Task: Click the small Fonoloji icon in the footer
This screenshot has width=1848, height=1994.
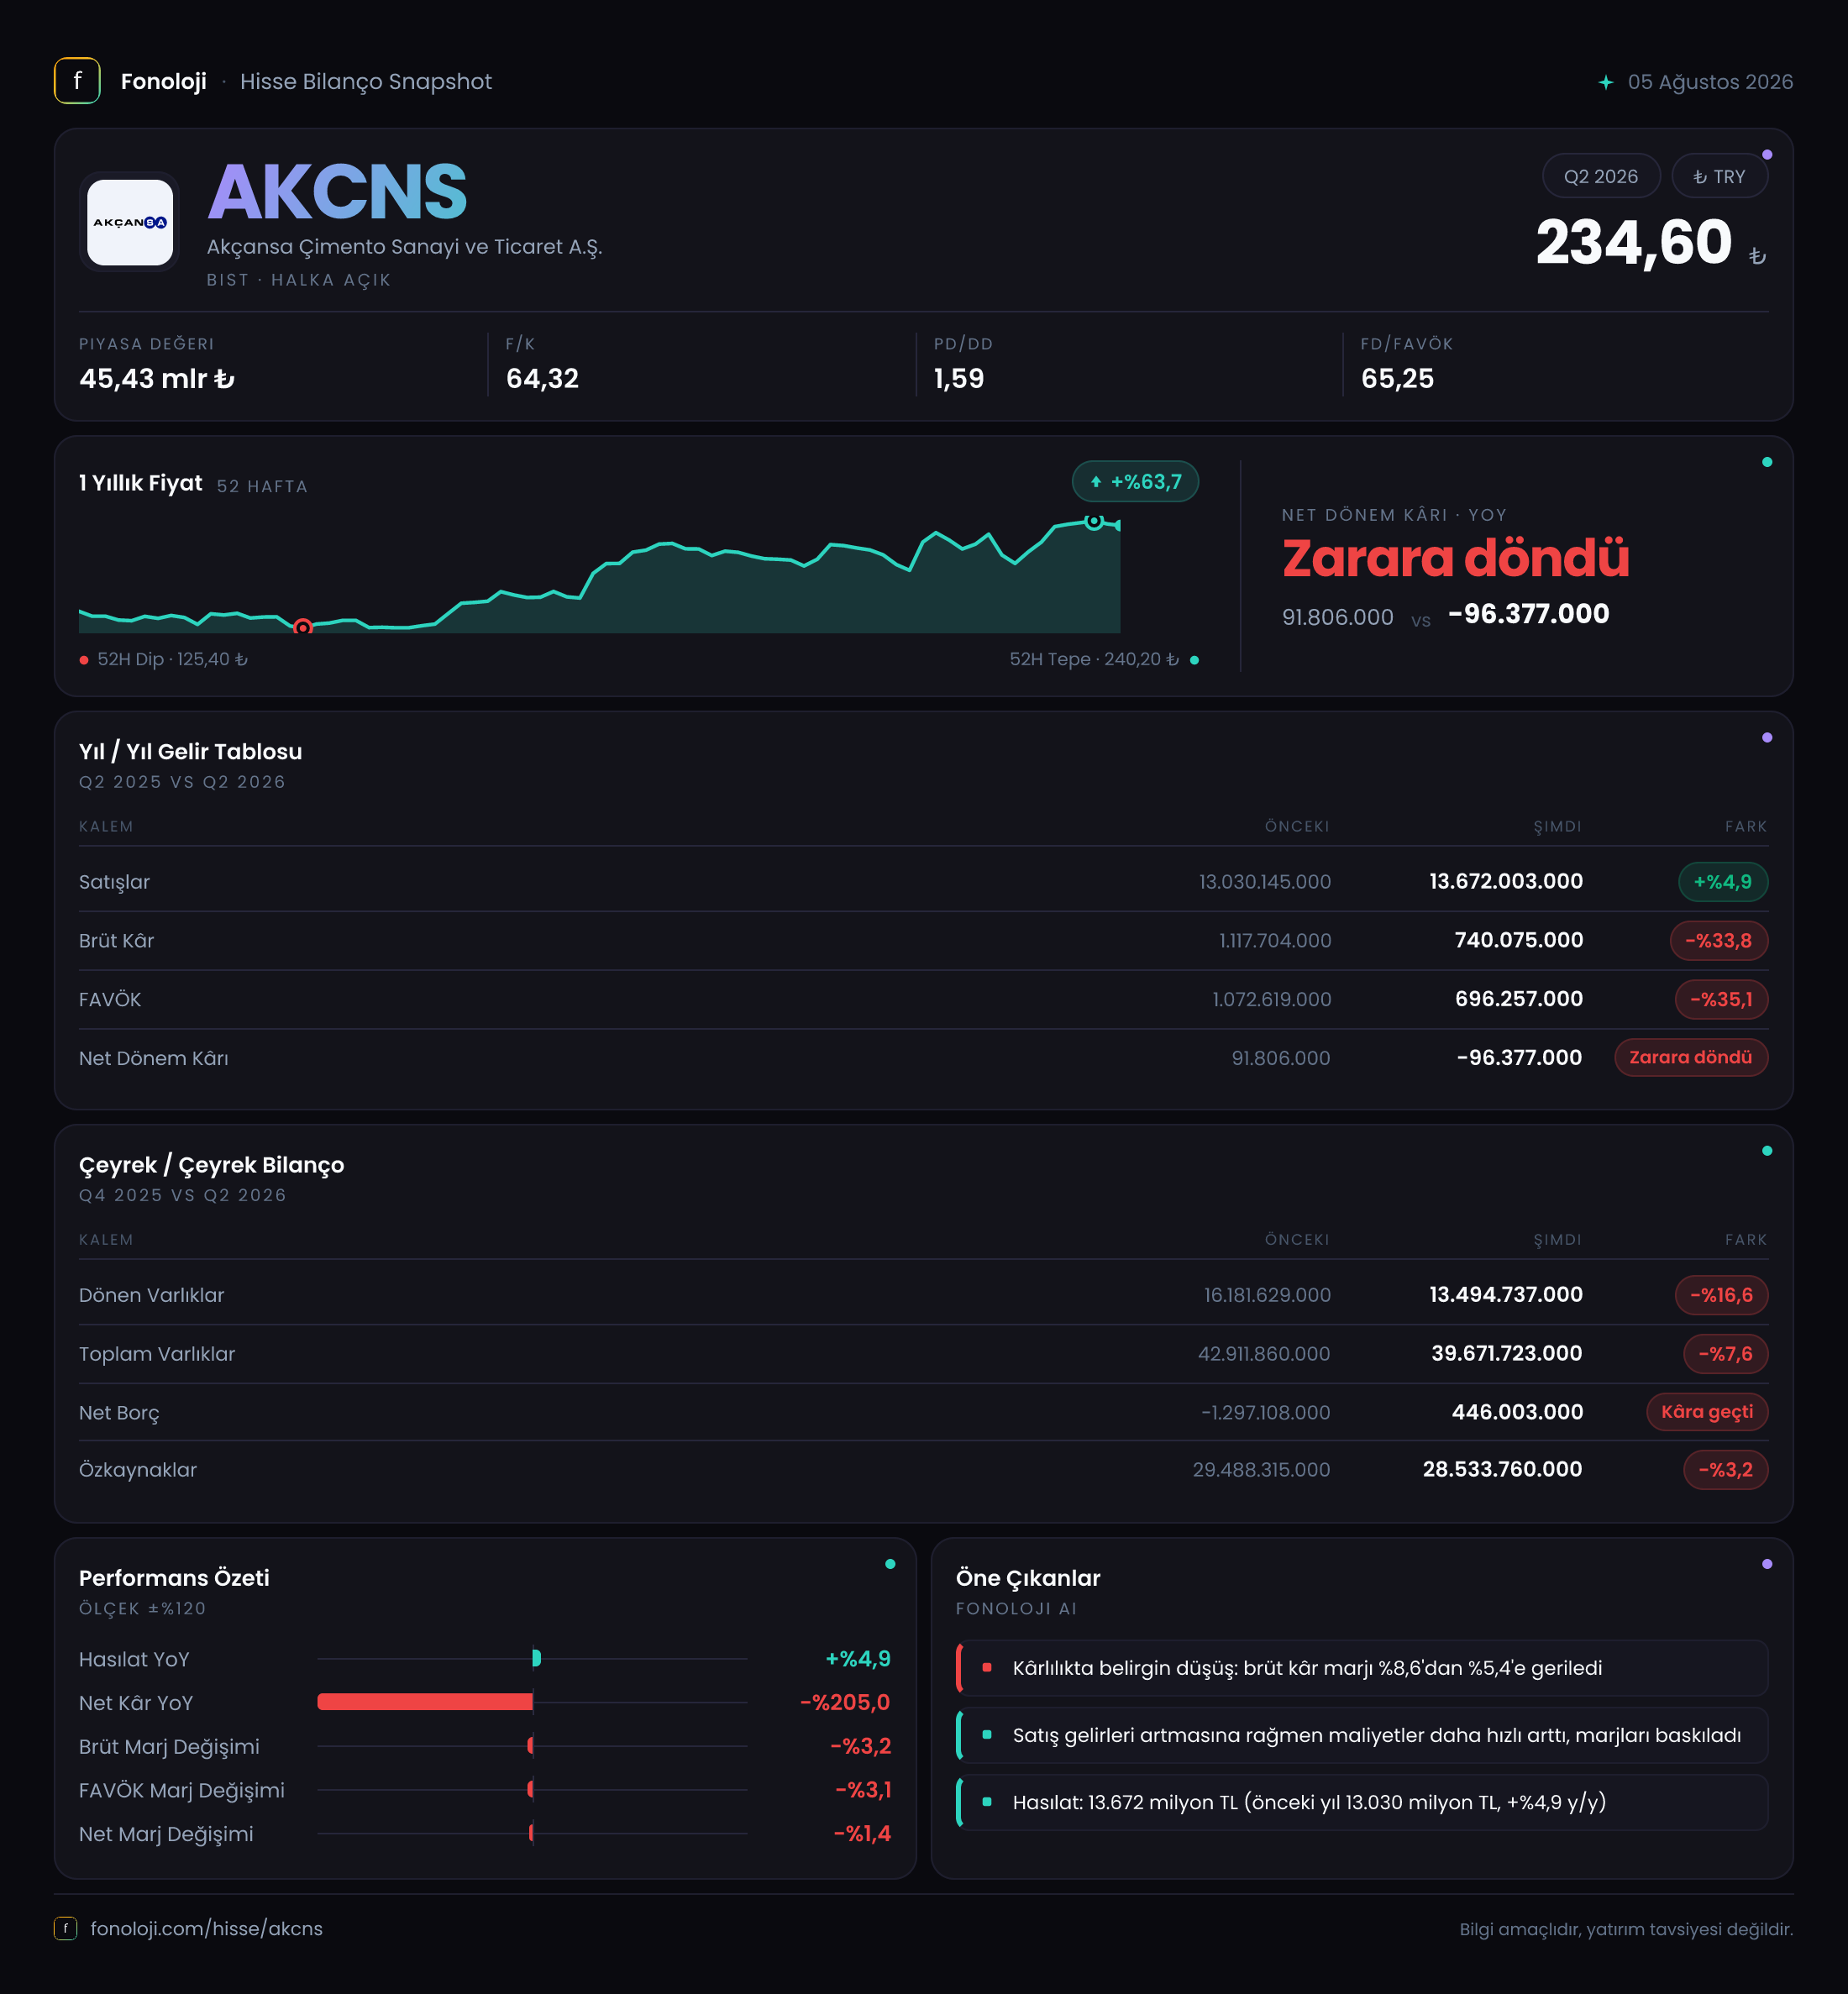Action: (65, 1928)
